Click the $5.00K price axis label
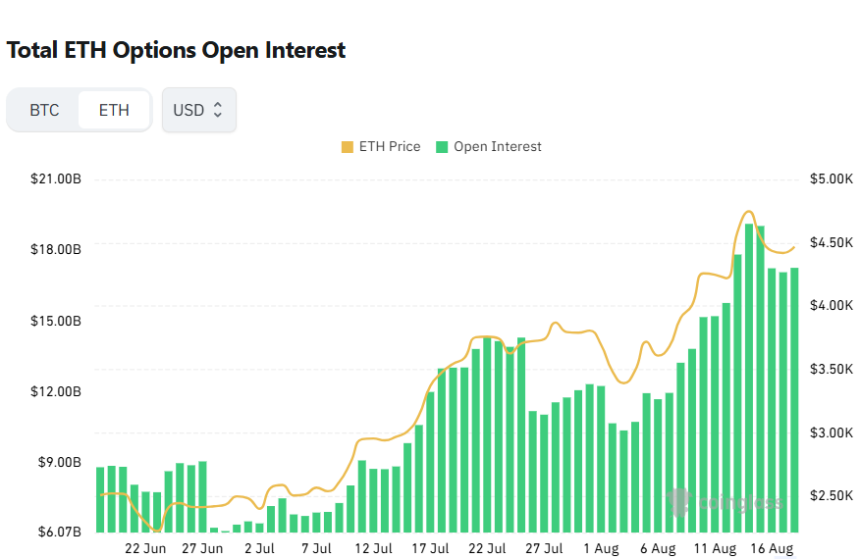 (830, 179)
